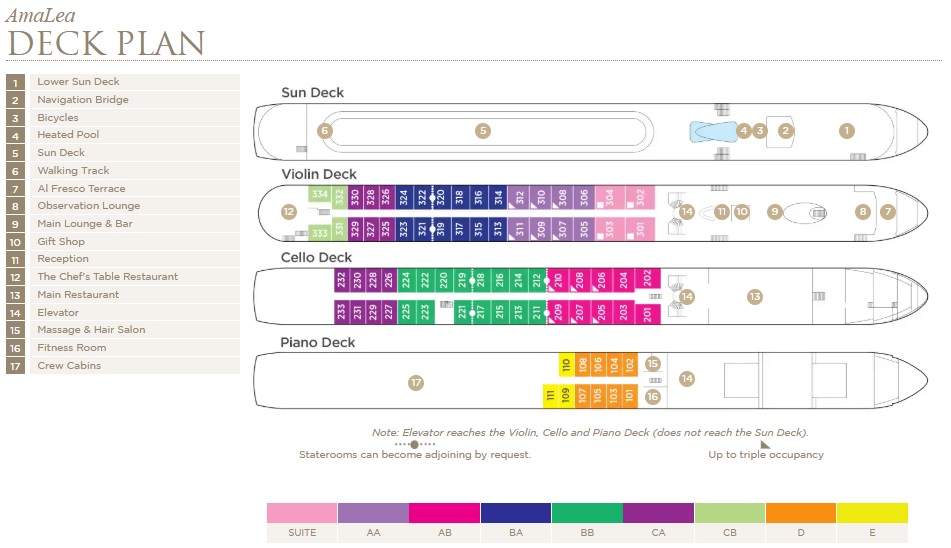The width and height of the screenshot is (951, 548).
Task: Click the Al Fresco Terrace marker 7
Action: [x=887, y=211]
